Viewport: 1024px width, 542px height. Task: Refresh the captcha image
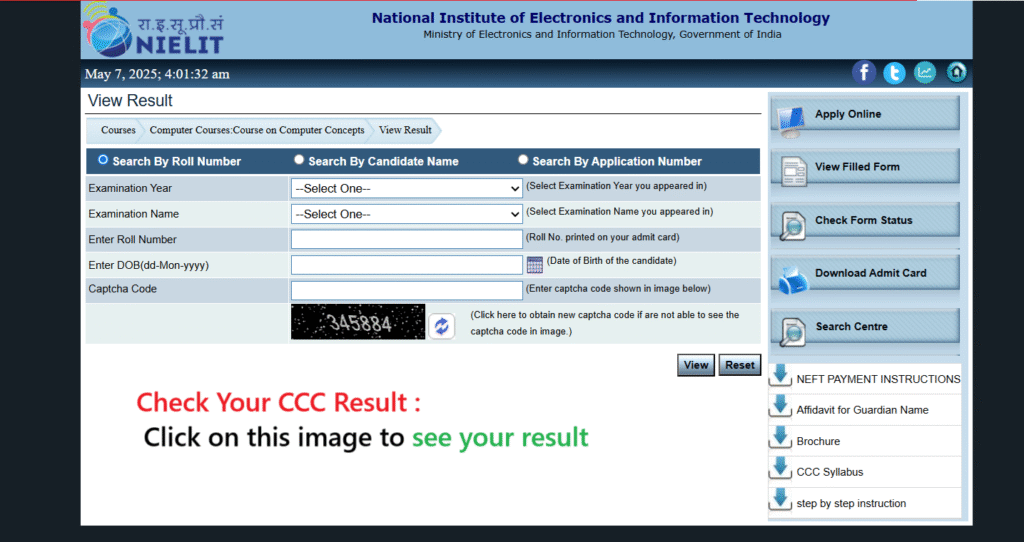click(x=441, y=326)
